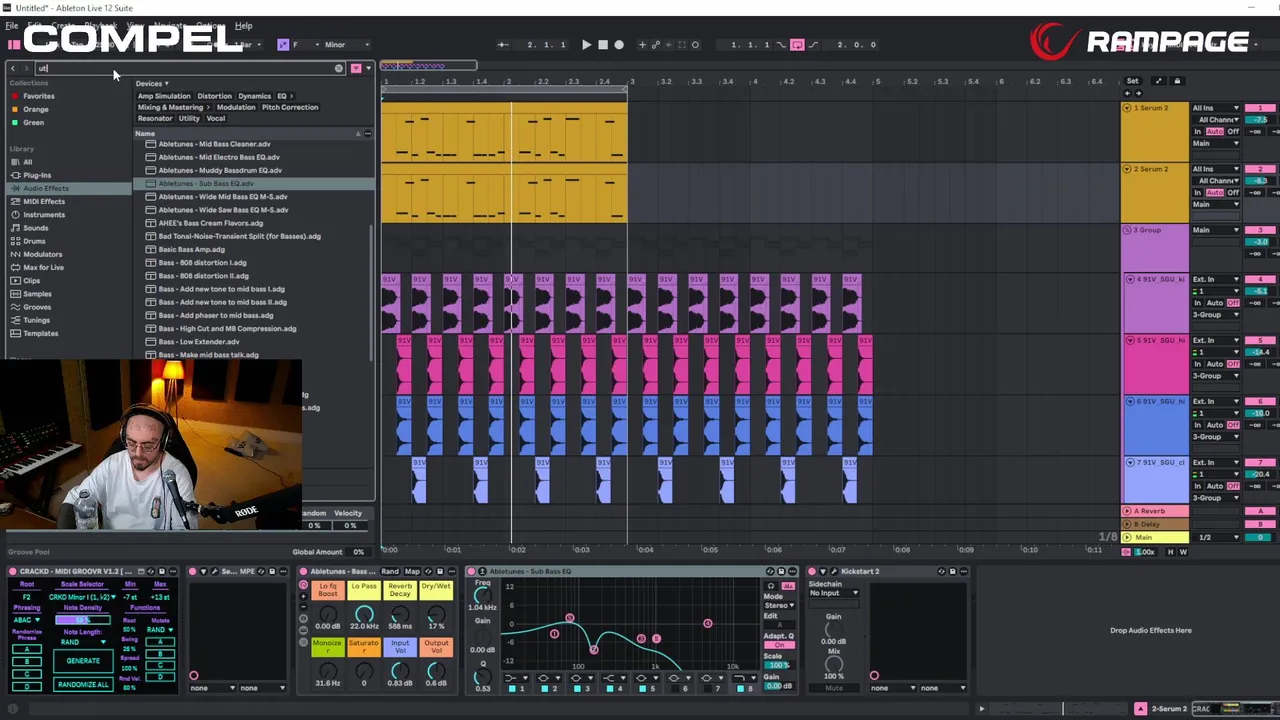The height and width of the screenshot is (720, 1280).
Task: Select 'Bass - Low Extender.adv' preset
Action: (x=199, y=342)
